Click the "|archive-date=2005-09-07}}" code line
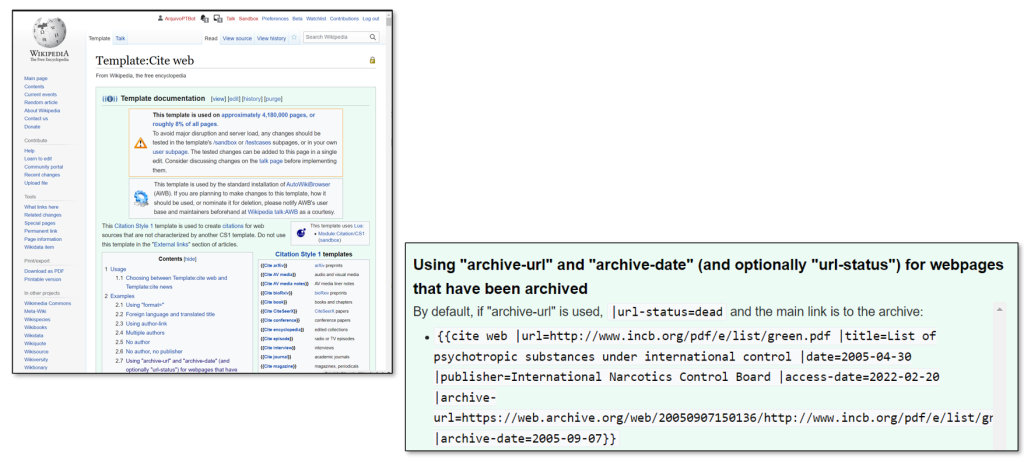The width and height of the screenshot is (1024, 465). [525, 439]
